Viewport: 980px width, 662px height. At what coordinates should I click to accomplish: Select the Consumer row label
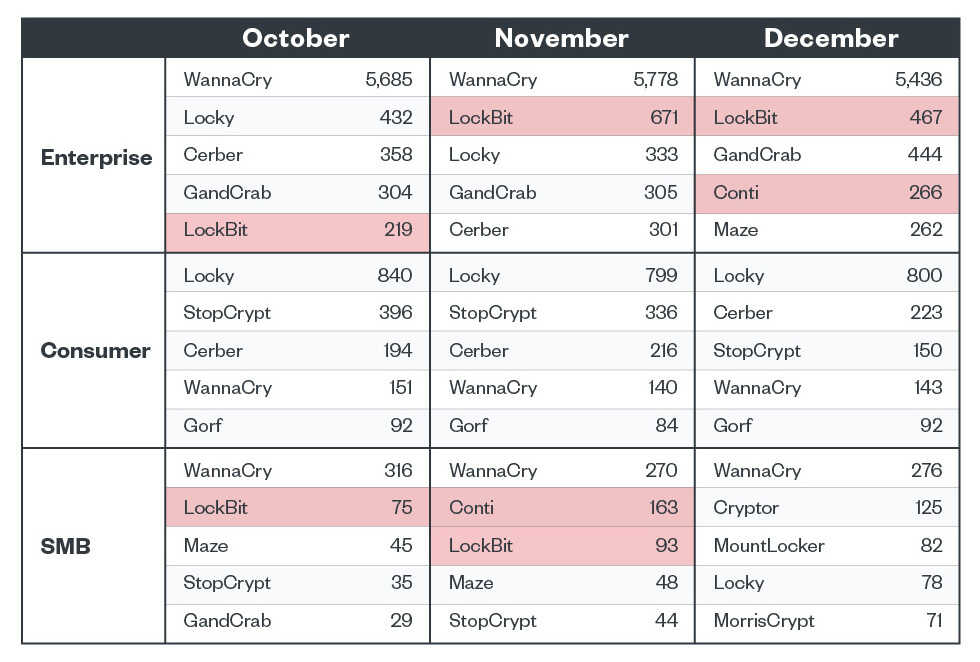pyautogui.click(x=96, y=350)
